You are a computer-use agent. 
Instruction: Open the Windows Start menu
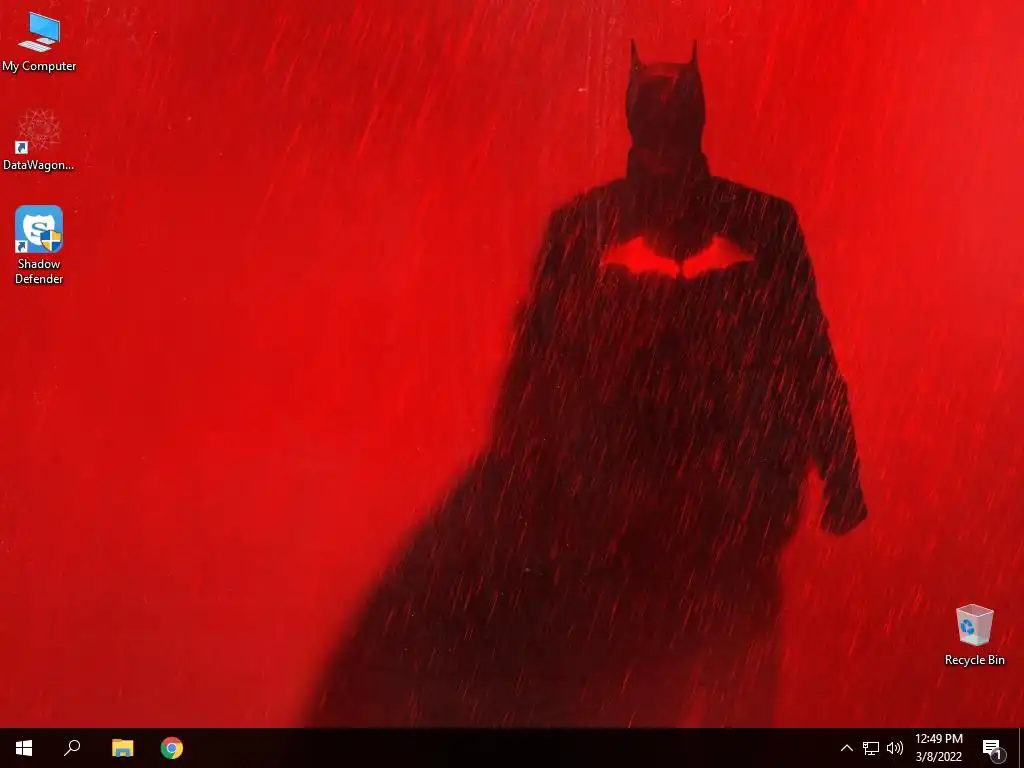click(x=24, y=748)
